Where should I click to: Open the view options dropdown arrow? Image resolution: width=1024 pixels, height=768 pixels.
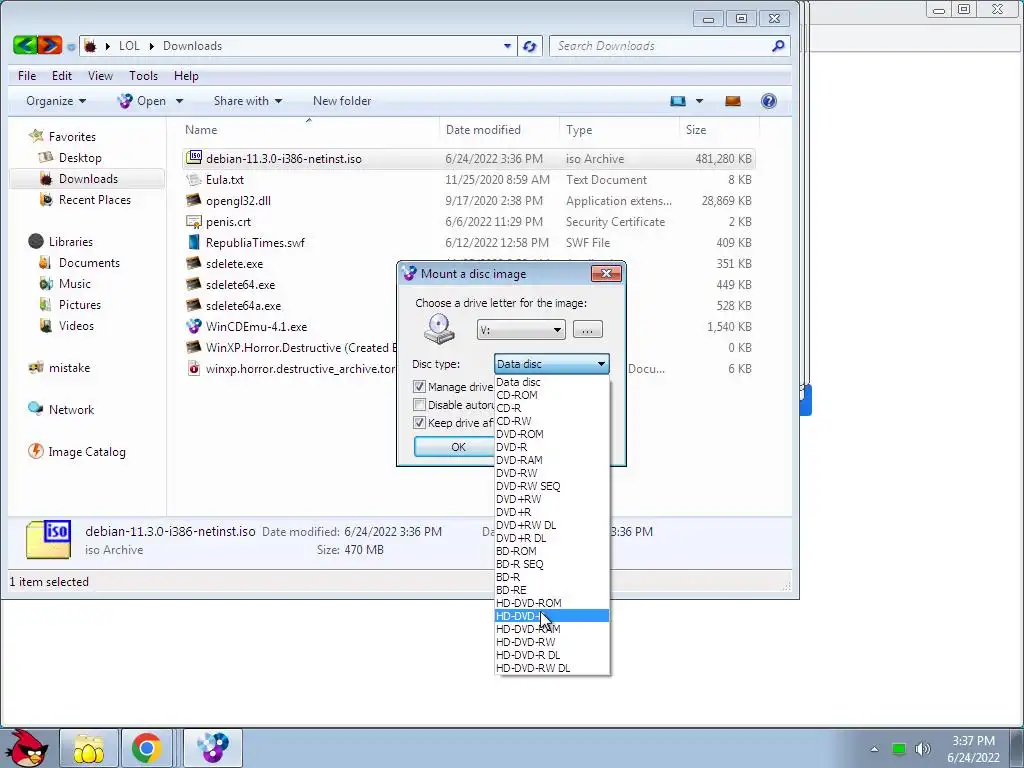[x=699, y=101]
